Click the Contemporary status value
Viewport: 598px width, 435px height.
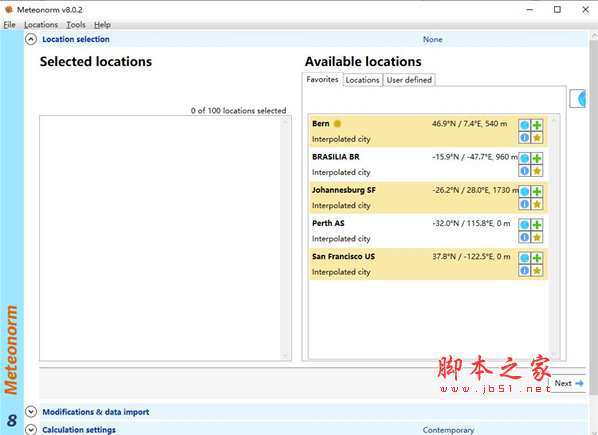(448, 430)
